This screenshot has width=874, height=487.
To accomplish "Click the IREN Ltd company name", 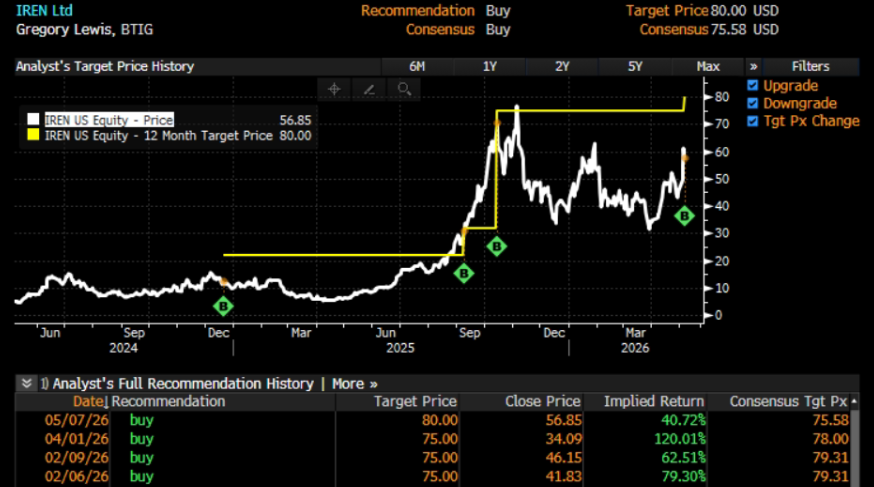I will 44,11.
